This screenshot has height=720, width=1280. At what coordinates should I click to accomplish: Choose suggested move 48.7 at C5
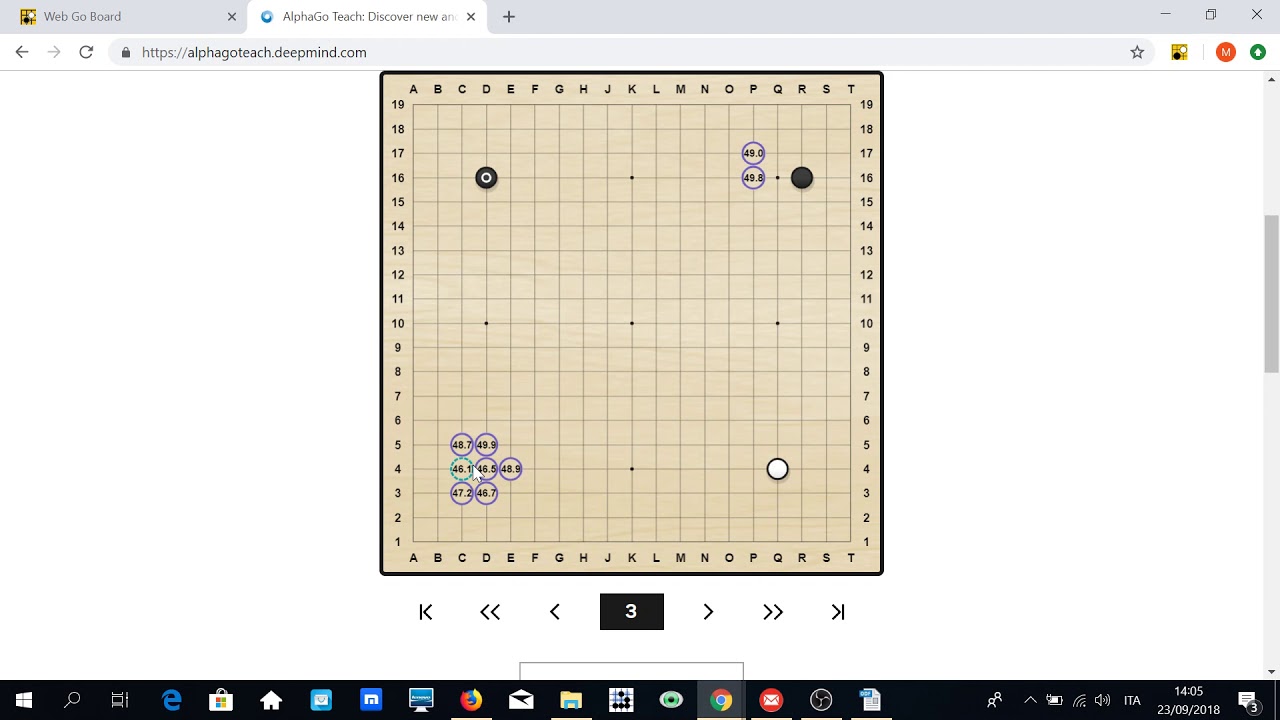pos(462,445)
